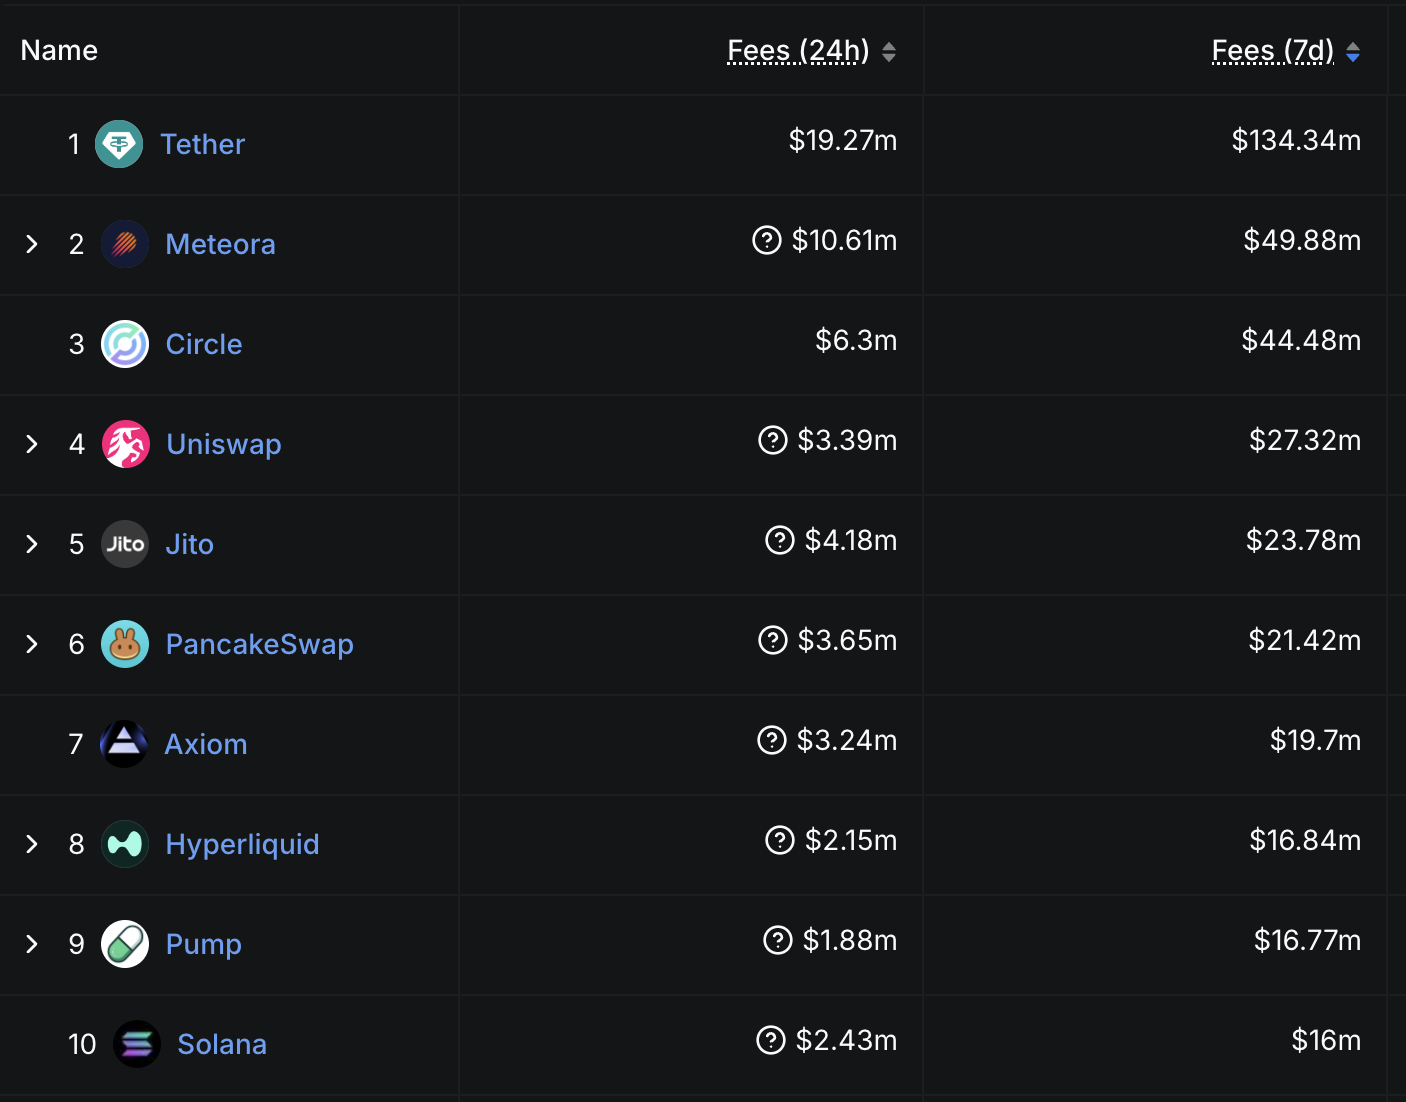
Task: Click the Uniswap unicorn logo
Action: point(124,444)
